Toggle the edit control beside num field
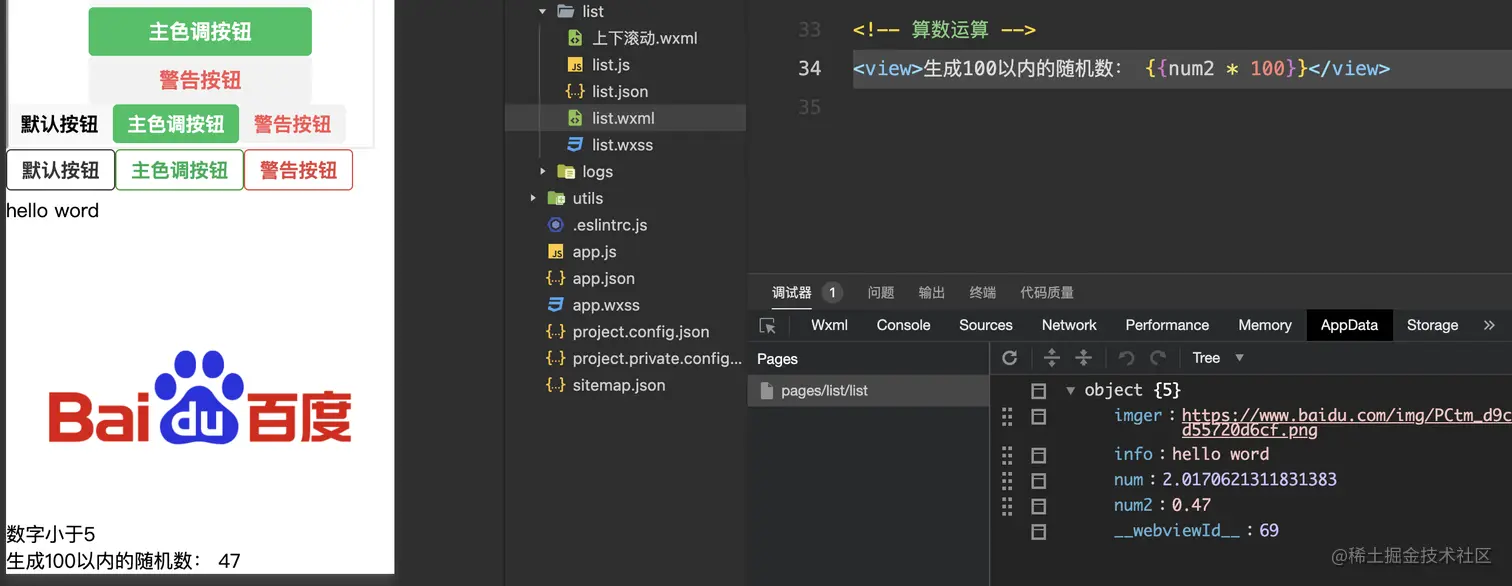Viewport: 1512px width, 586px height. [x=1038, y=480]
